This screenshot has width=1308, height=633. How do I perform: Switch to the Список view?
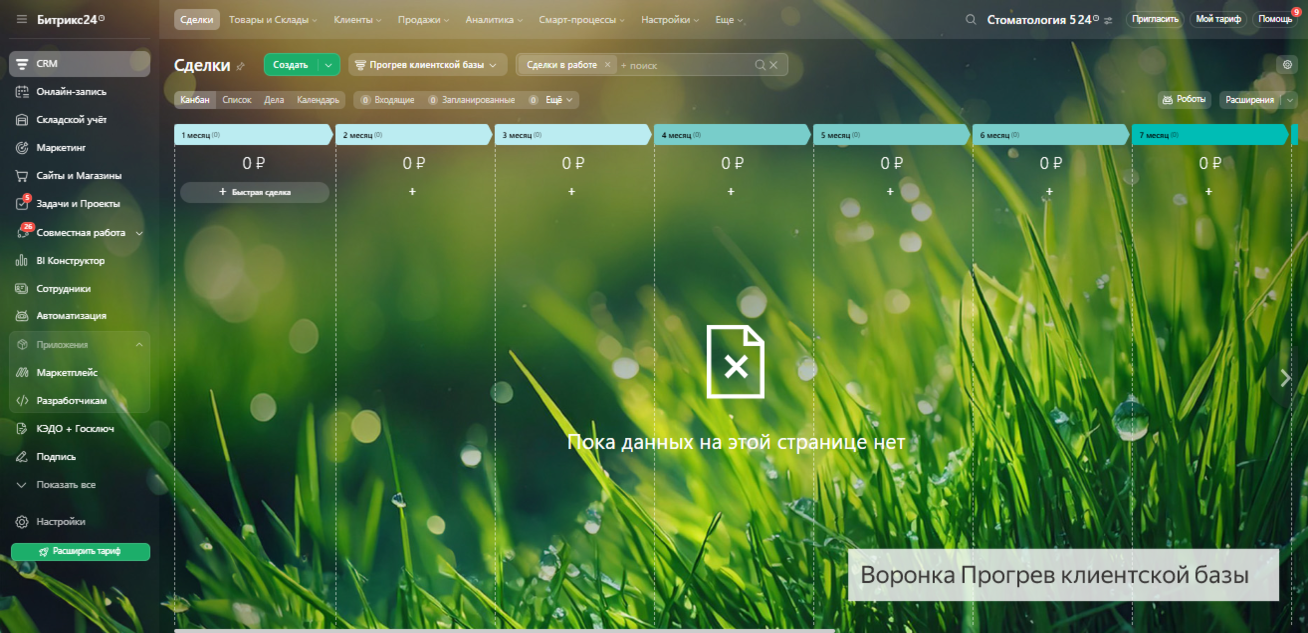coord(237,100)
